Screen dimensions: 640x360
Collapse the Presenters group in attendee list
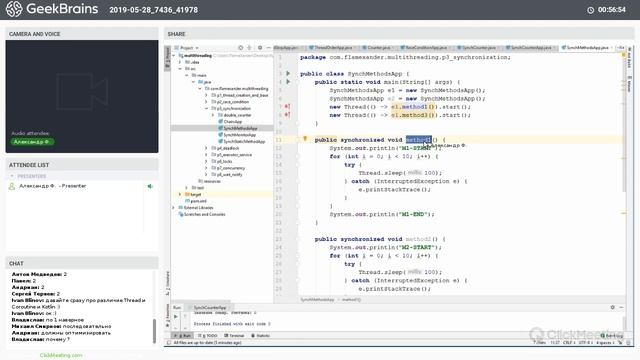coord(12,176)
